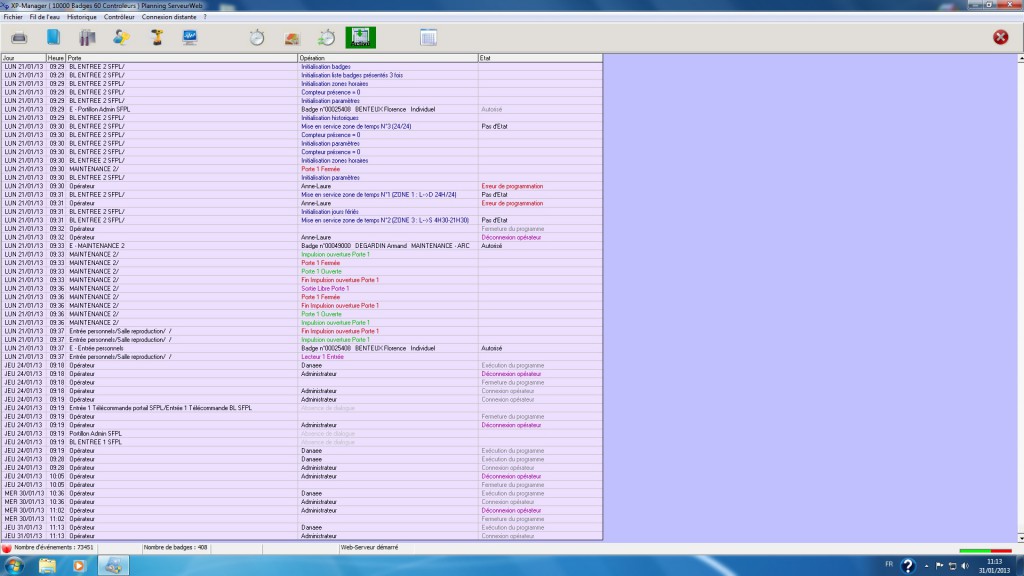Image resolution: width=1024 pixels, height=576 pixels.
Task: Click "Nombre d'événements : 73451" in the status bar
Action: click(54, 548)
